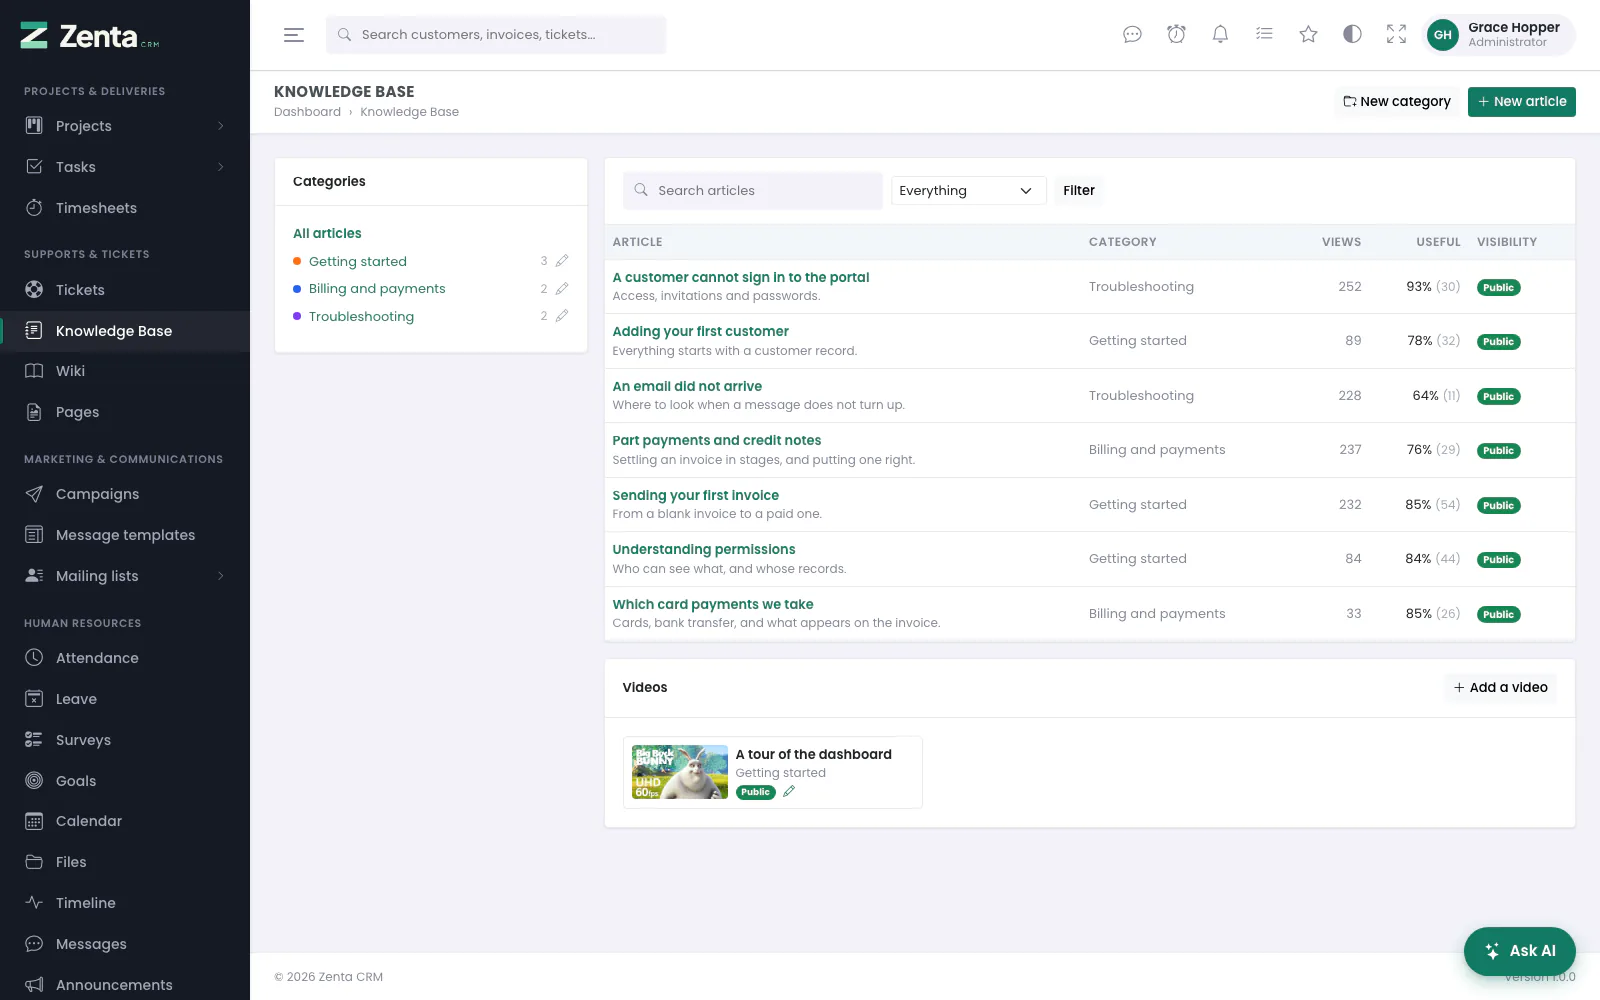Edit the Troubleshooting category pencil

tap(562, 316)
